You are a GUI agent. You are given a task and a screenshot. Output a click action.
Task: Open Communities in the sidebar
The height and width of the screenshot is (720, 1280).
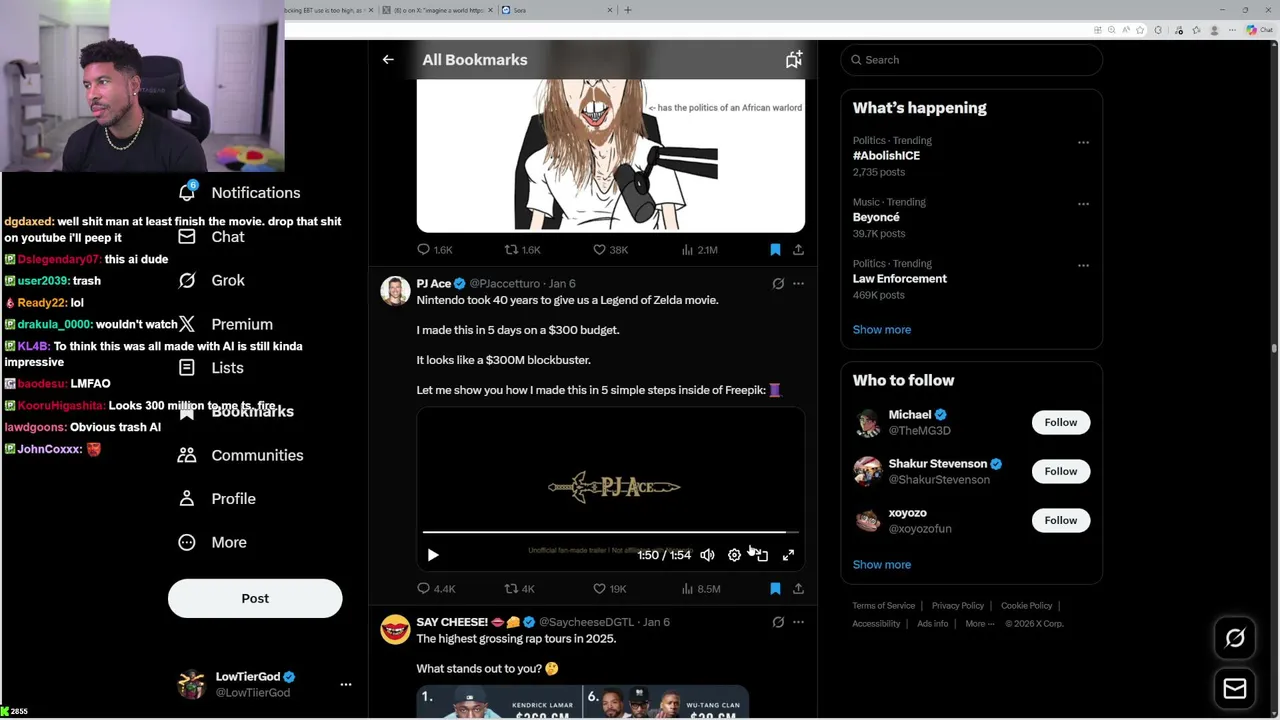point(239,455)
